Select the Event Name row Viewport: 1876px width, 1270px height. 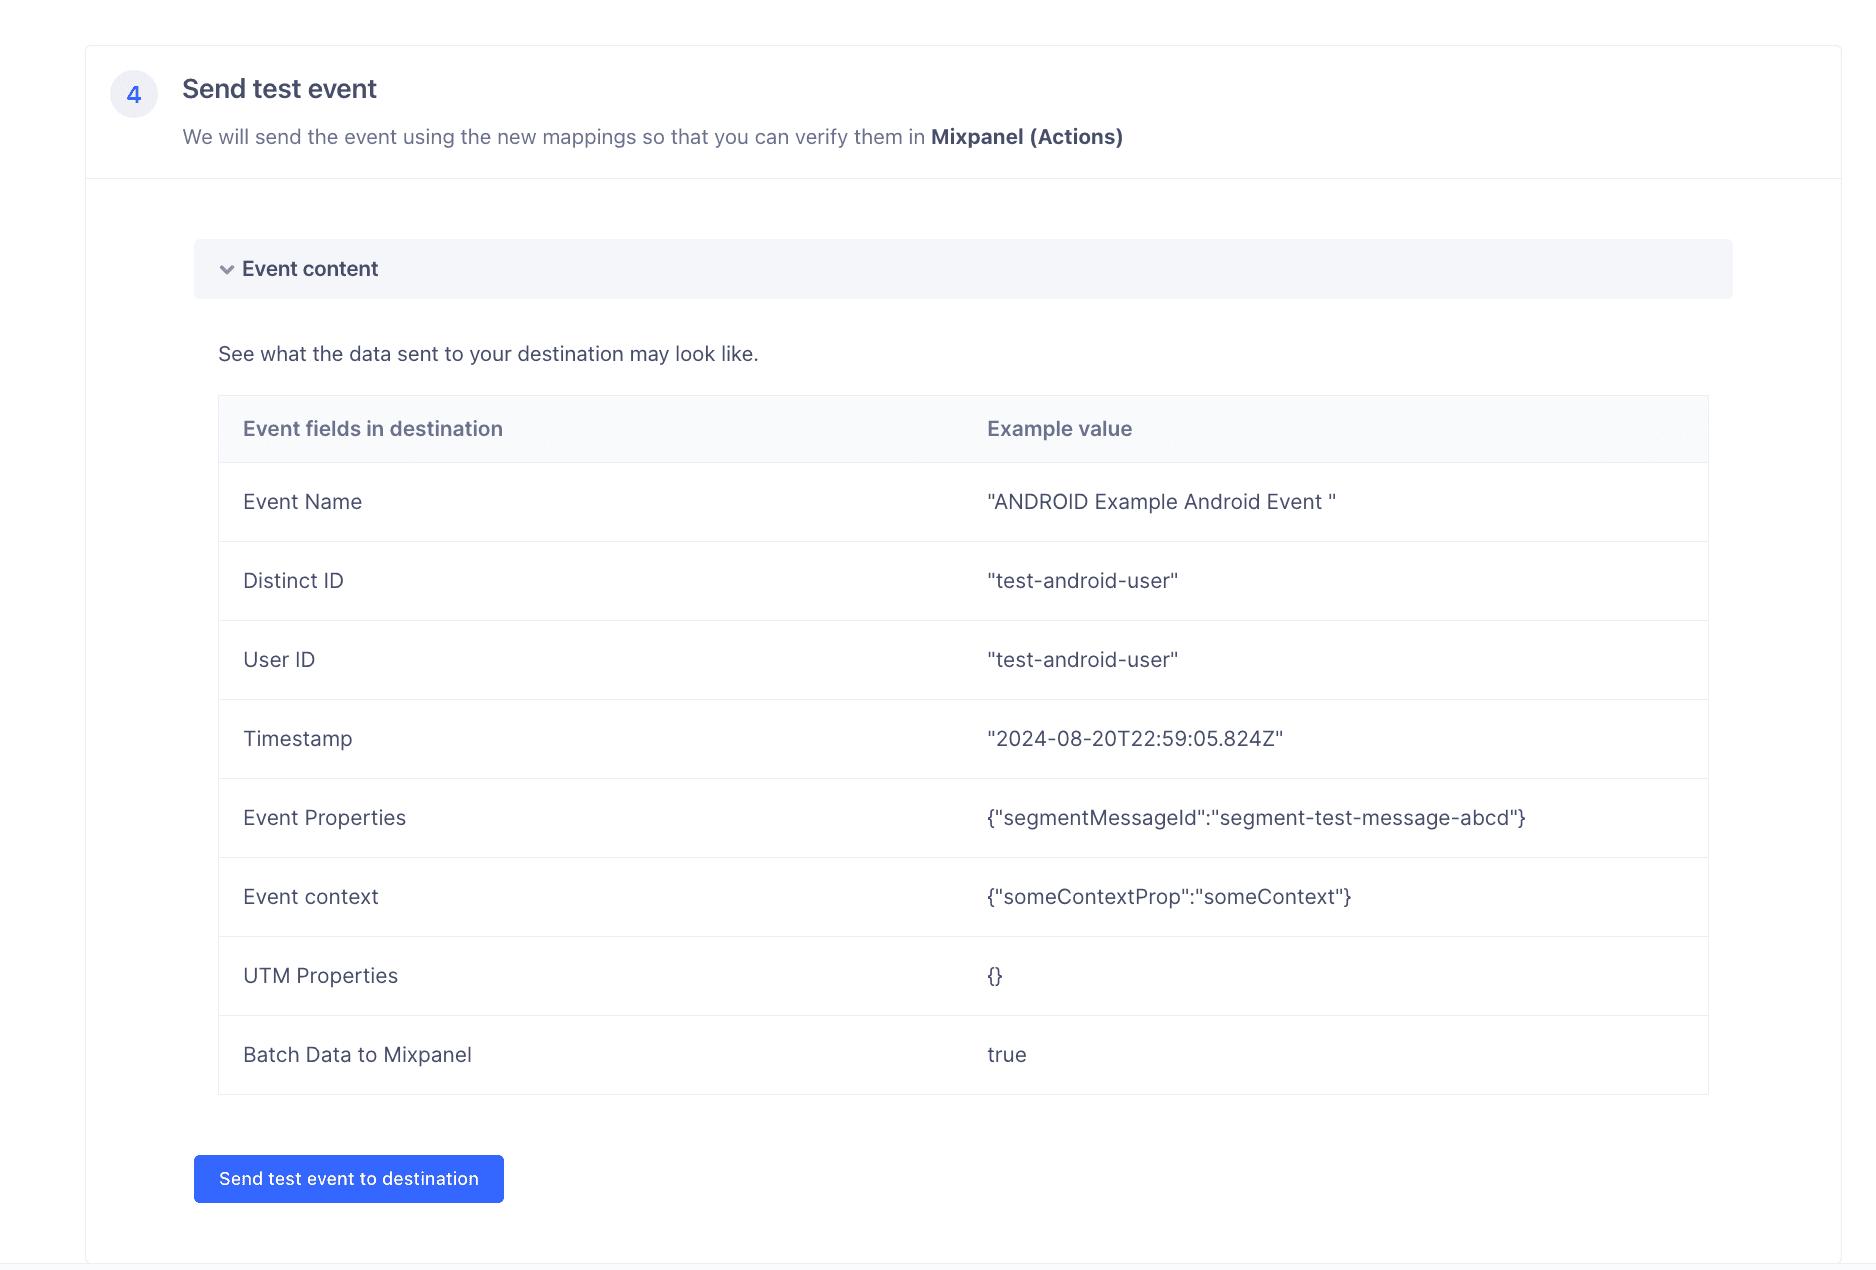click(x=302, y=501)
